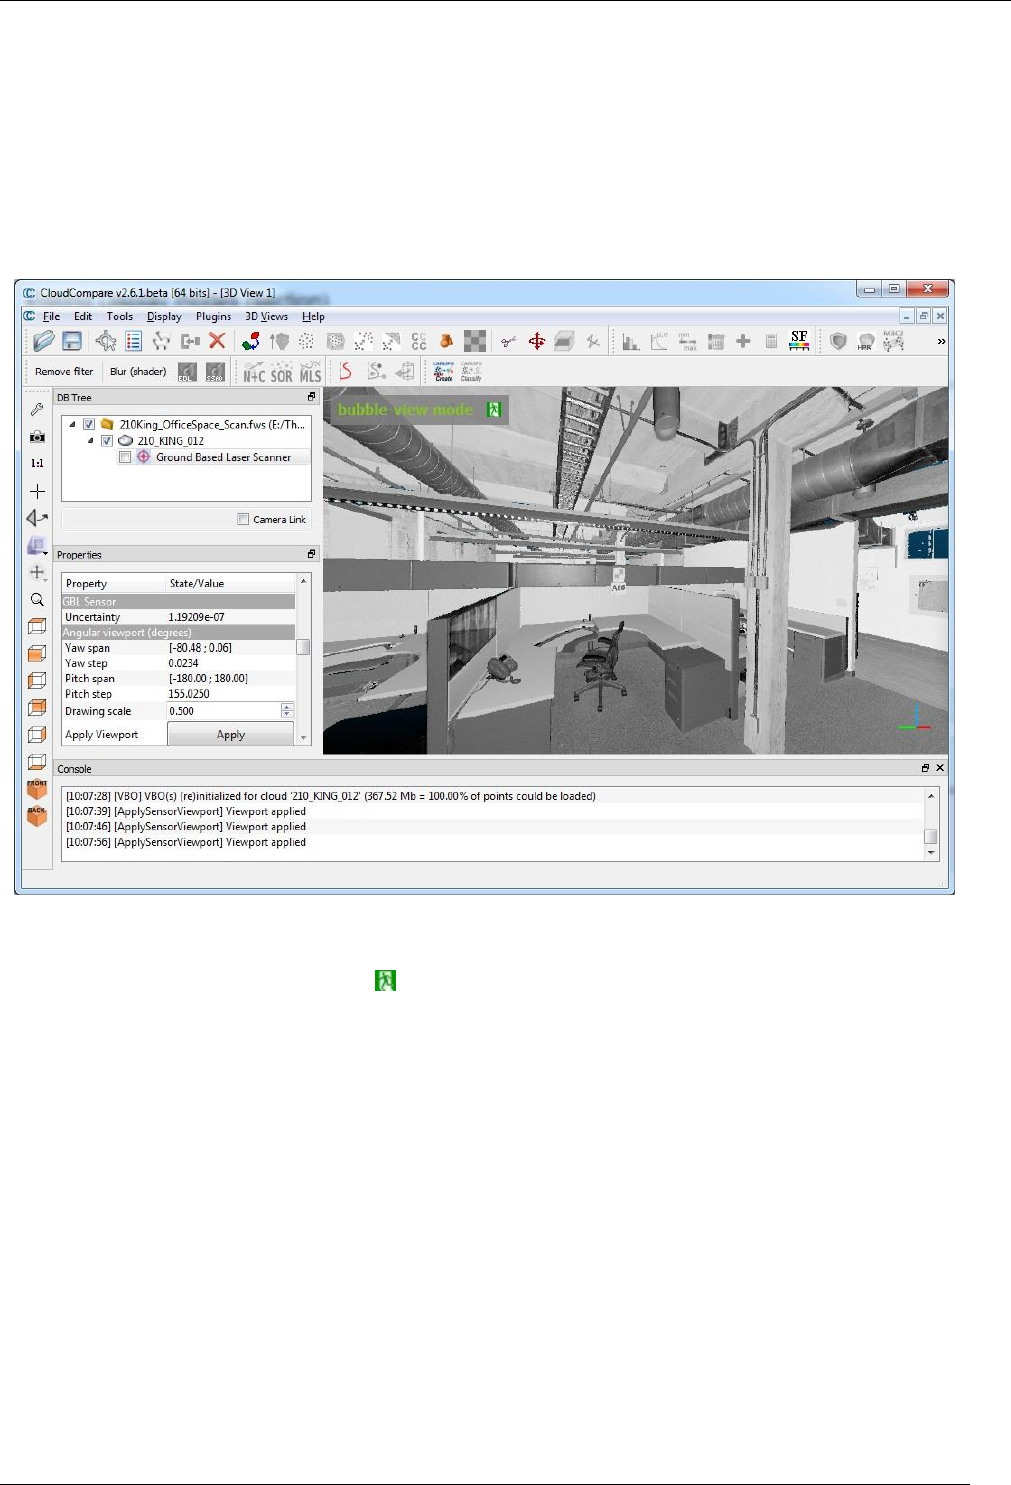The width and height of the screenshot is (1011, 1485).
Task: Click the FRONT view cube icon
Action: [37, 789]
